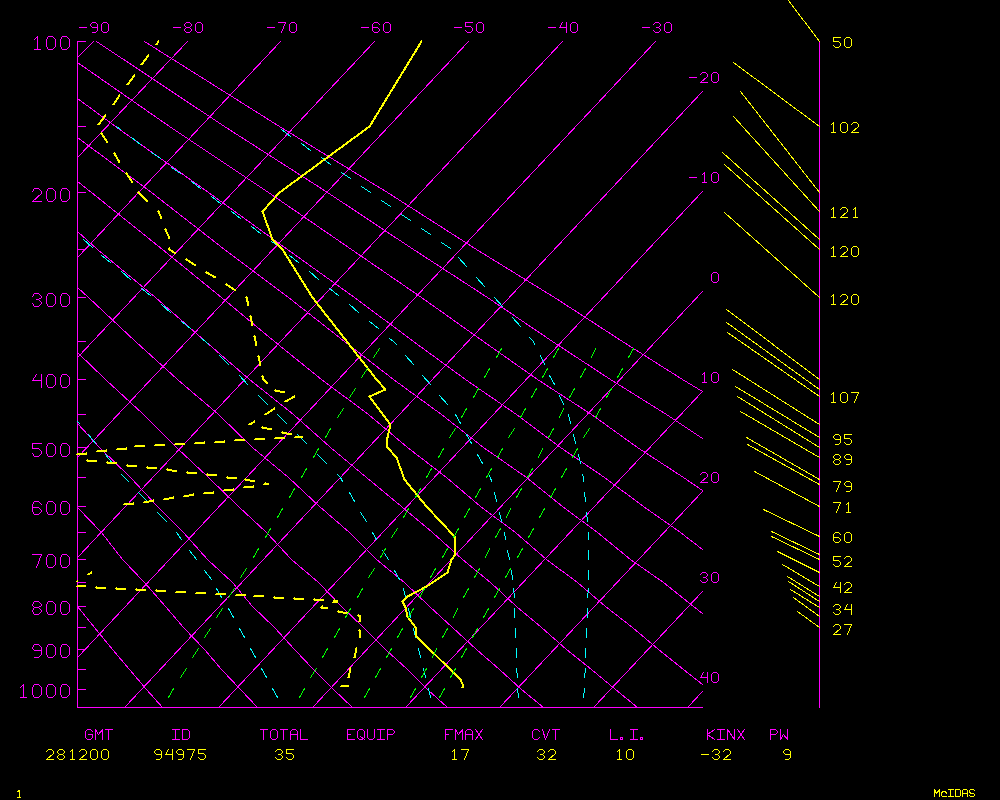Select the 40 isotherm label on right

[709, 678]
